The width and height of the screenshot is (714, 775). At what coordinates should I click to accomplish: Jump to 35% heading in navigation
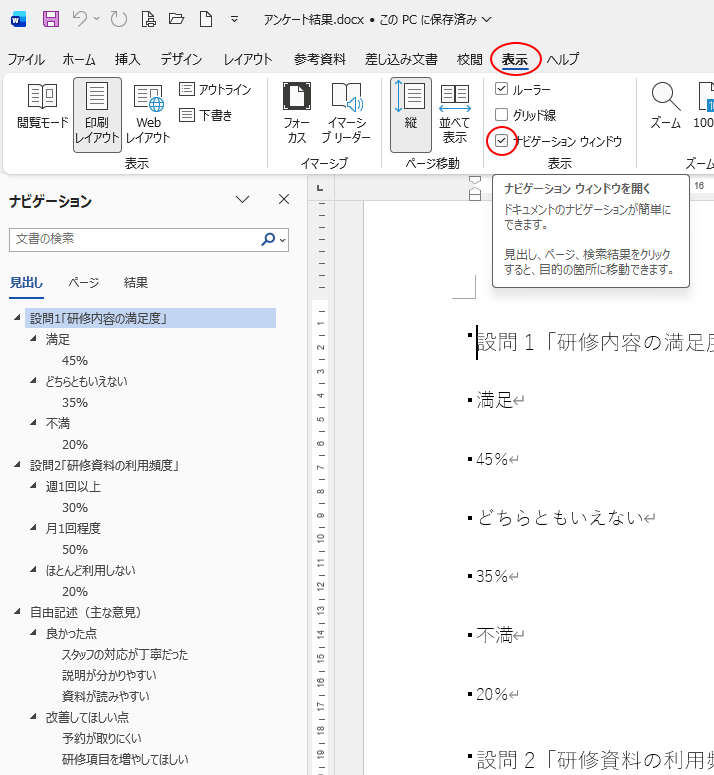click(x=75, y=403)
